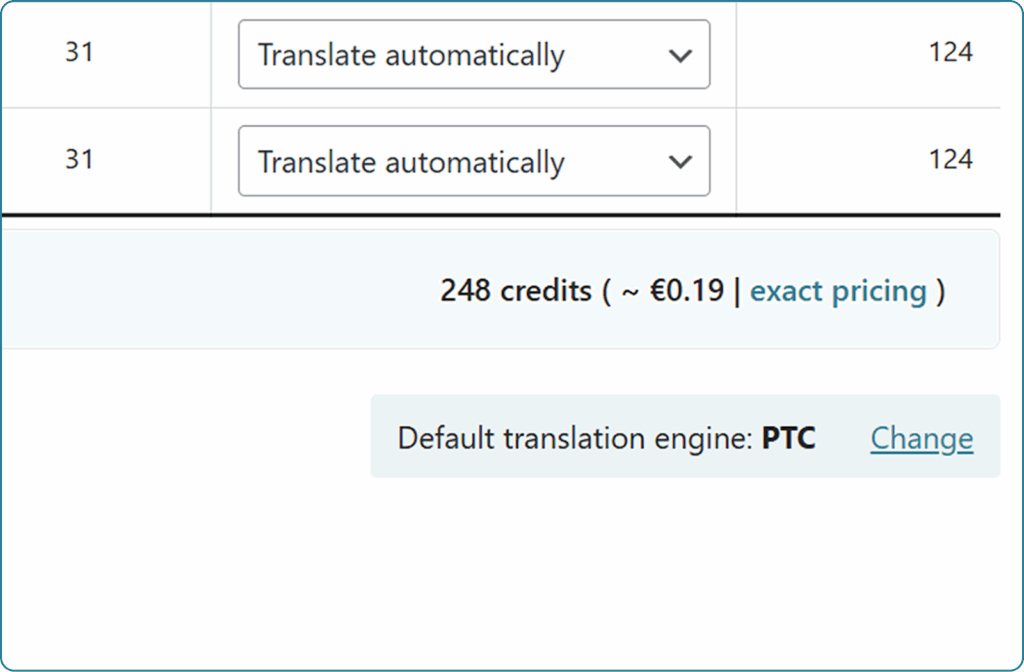Click the chevron arrow in the second dropdown
The width and height of the screenshot is (1024, 672).
coord(680,162)
